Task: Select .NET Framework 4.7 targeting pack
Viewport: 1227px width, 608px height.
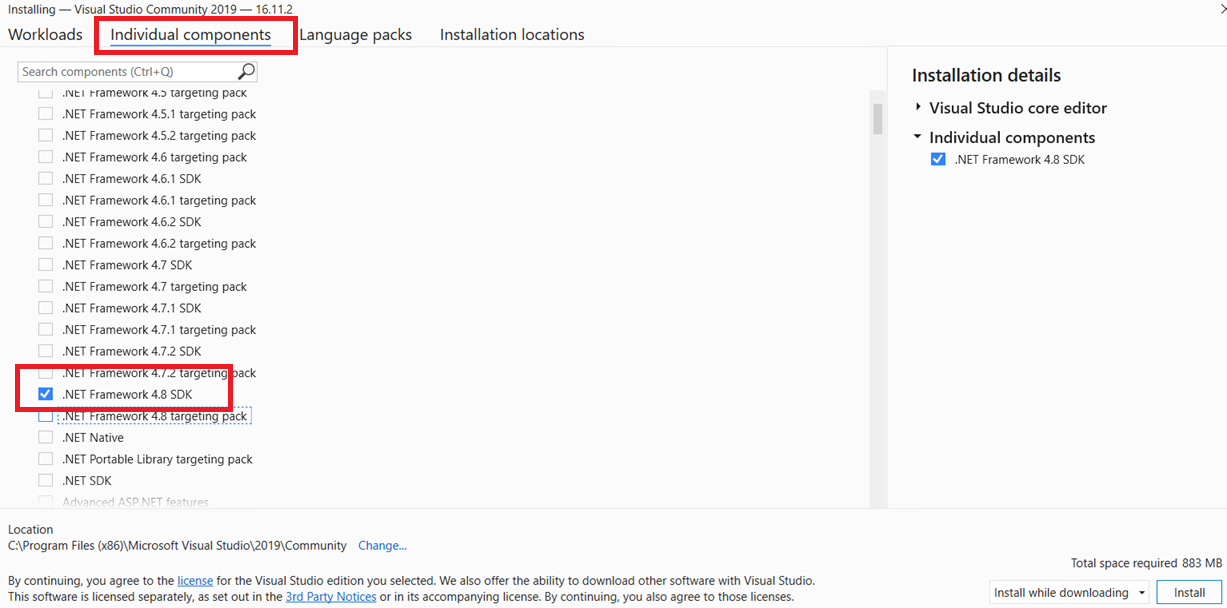Action: [x=45, y=286]
